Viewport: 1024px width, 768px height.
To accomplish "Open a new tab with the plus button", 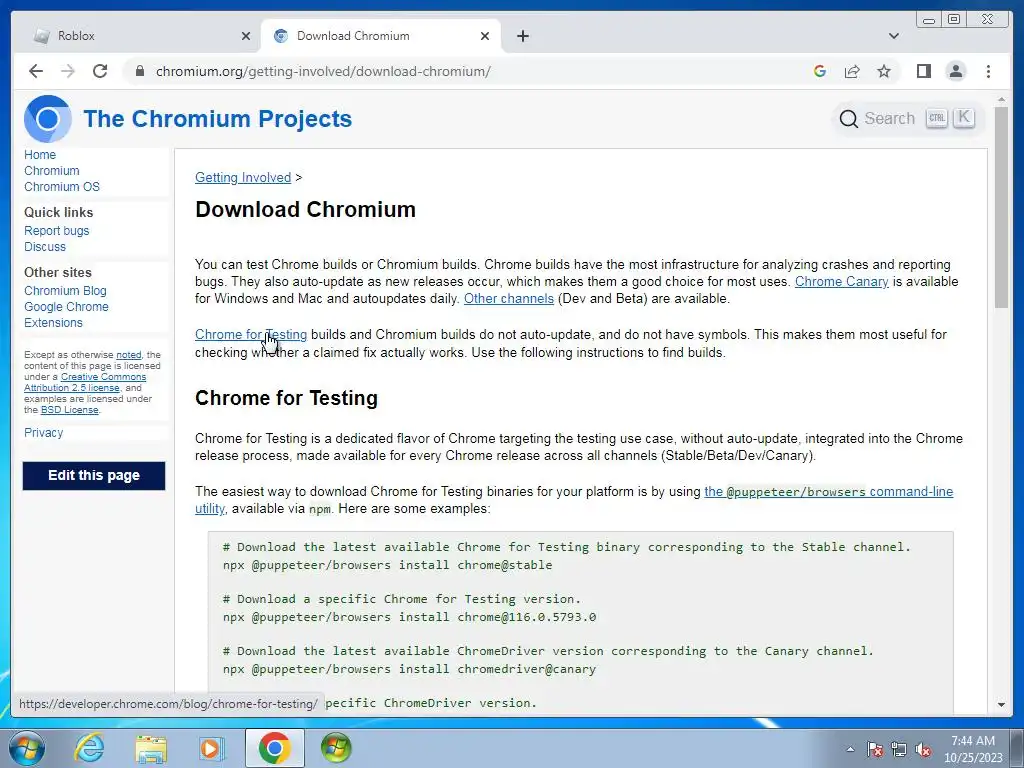I will coord(522,36).
